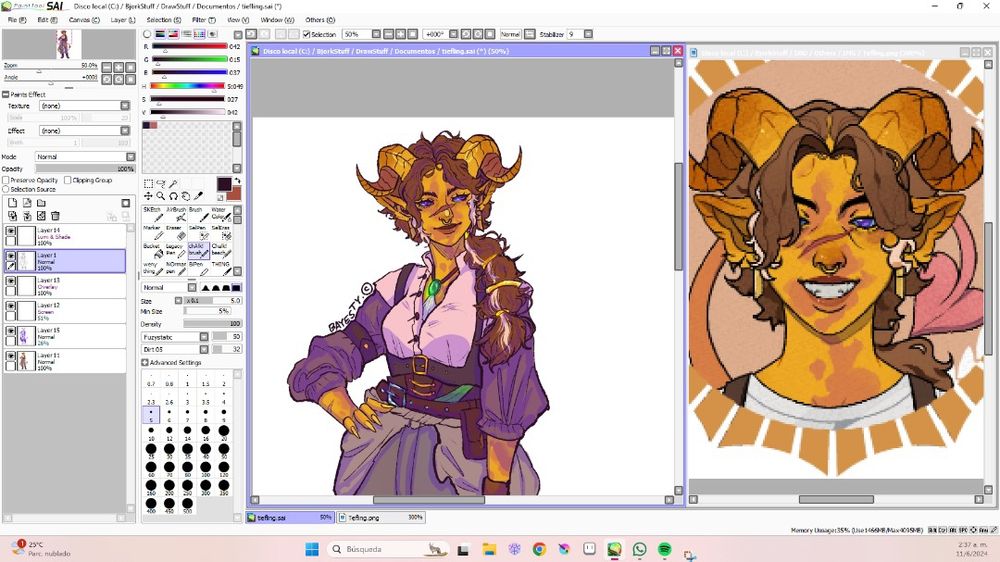The width and height of the screenshot is (1000, 562).
Task: Toggle the swatches panel button
Action: tap(200, 34)
